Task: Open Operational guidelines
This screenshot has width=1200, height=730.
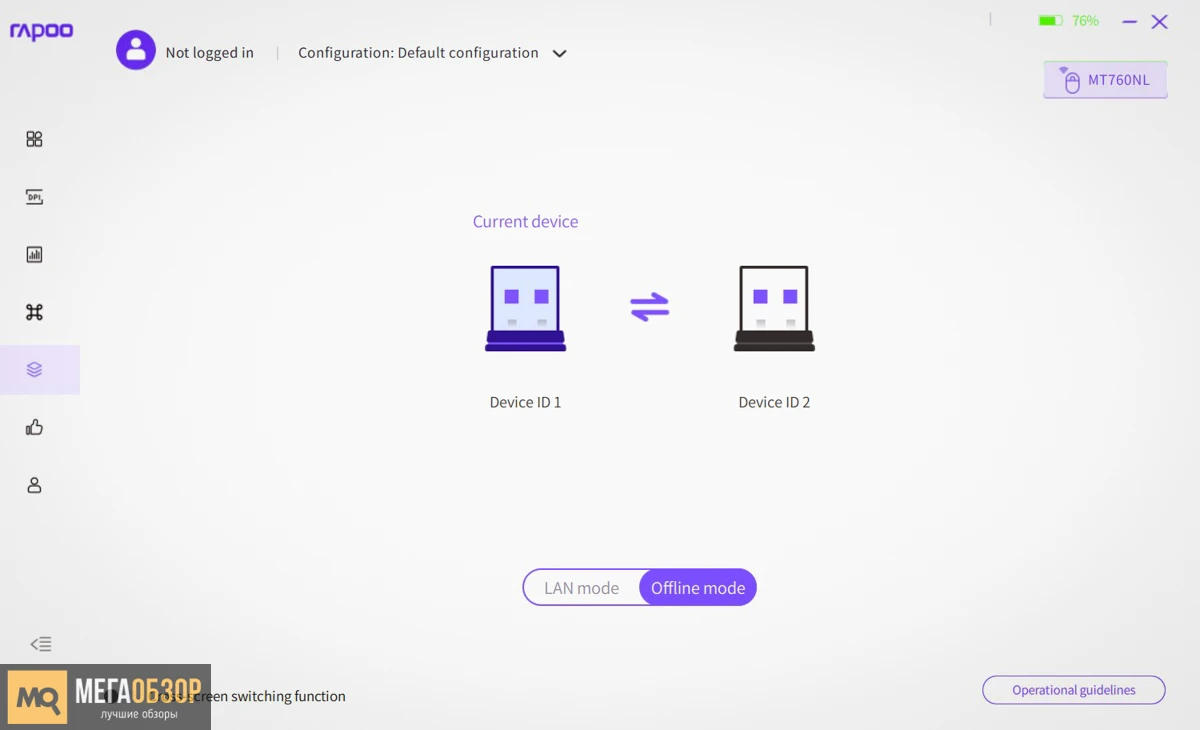Action: coord(1073,690)
